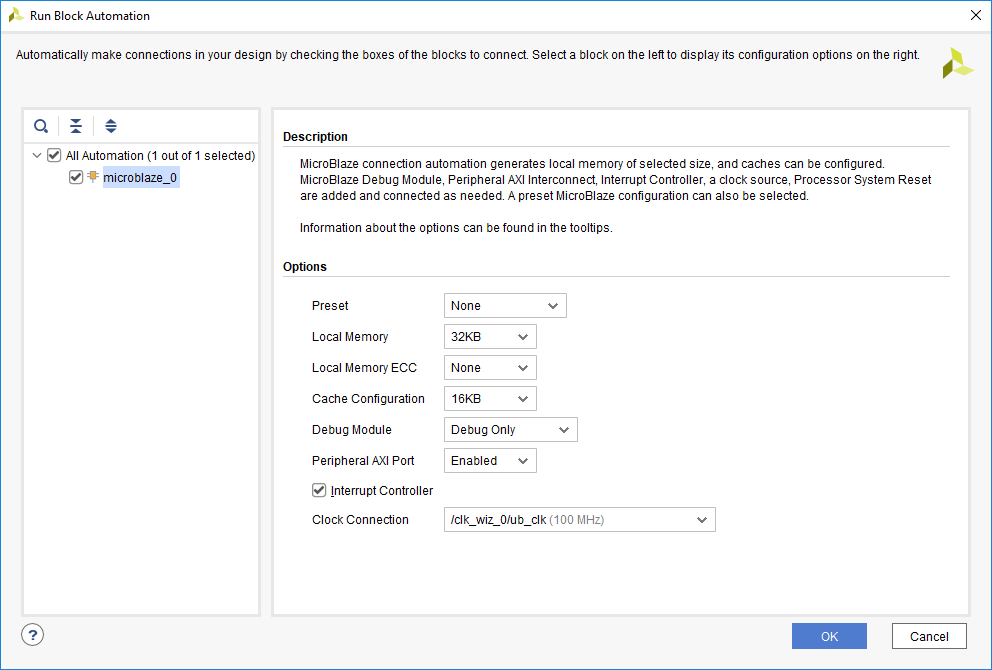Confirm automation with the OK button
The width and height of the screenshot is (992, 670).
click(829, 636)
